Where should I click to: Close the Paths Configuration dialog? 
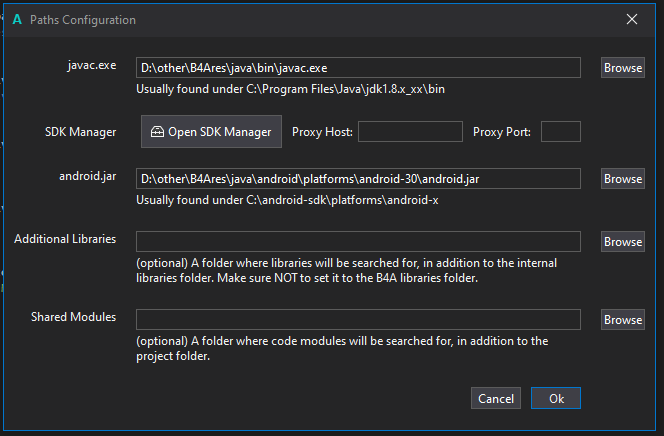tap(631, 19)
